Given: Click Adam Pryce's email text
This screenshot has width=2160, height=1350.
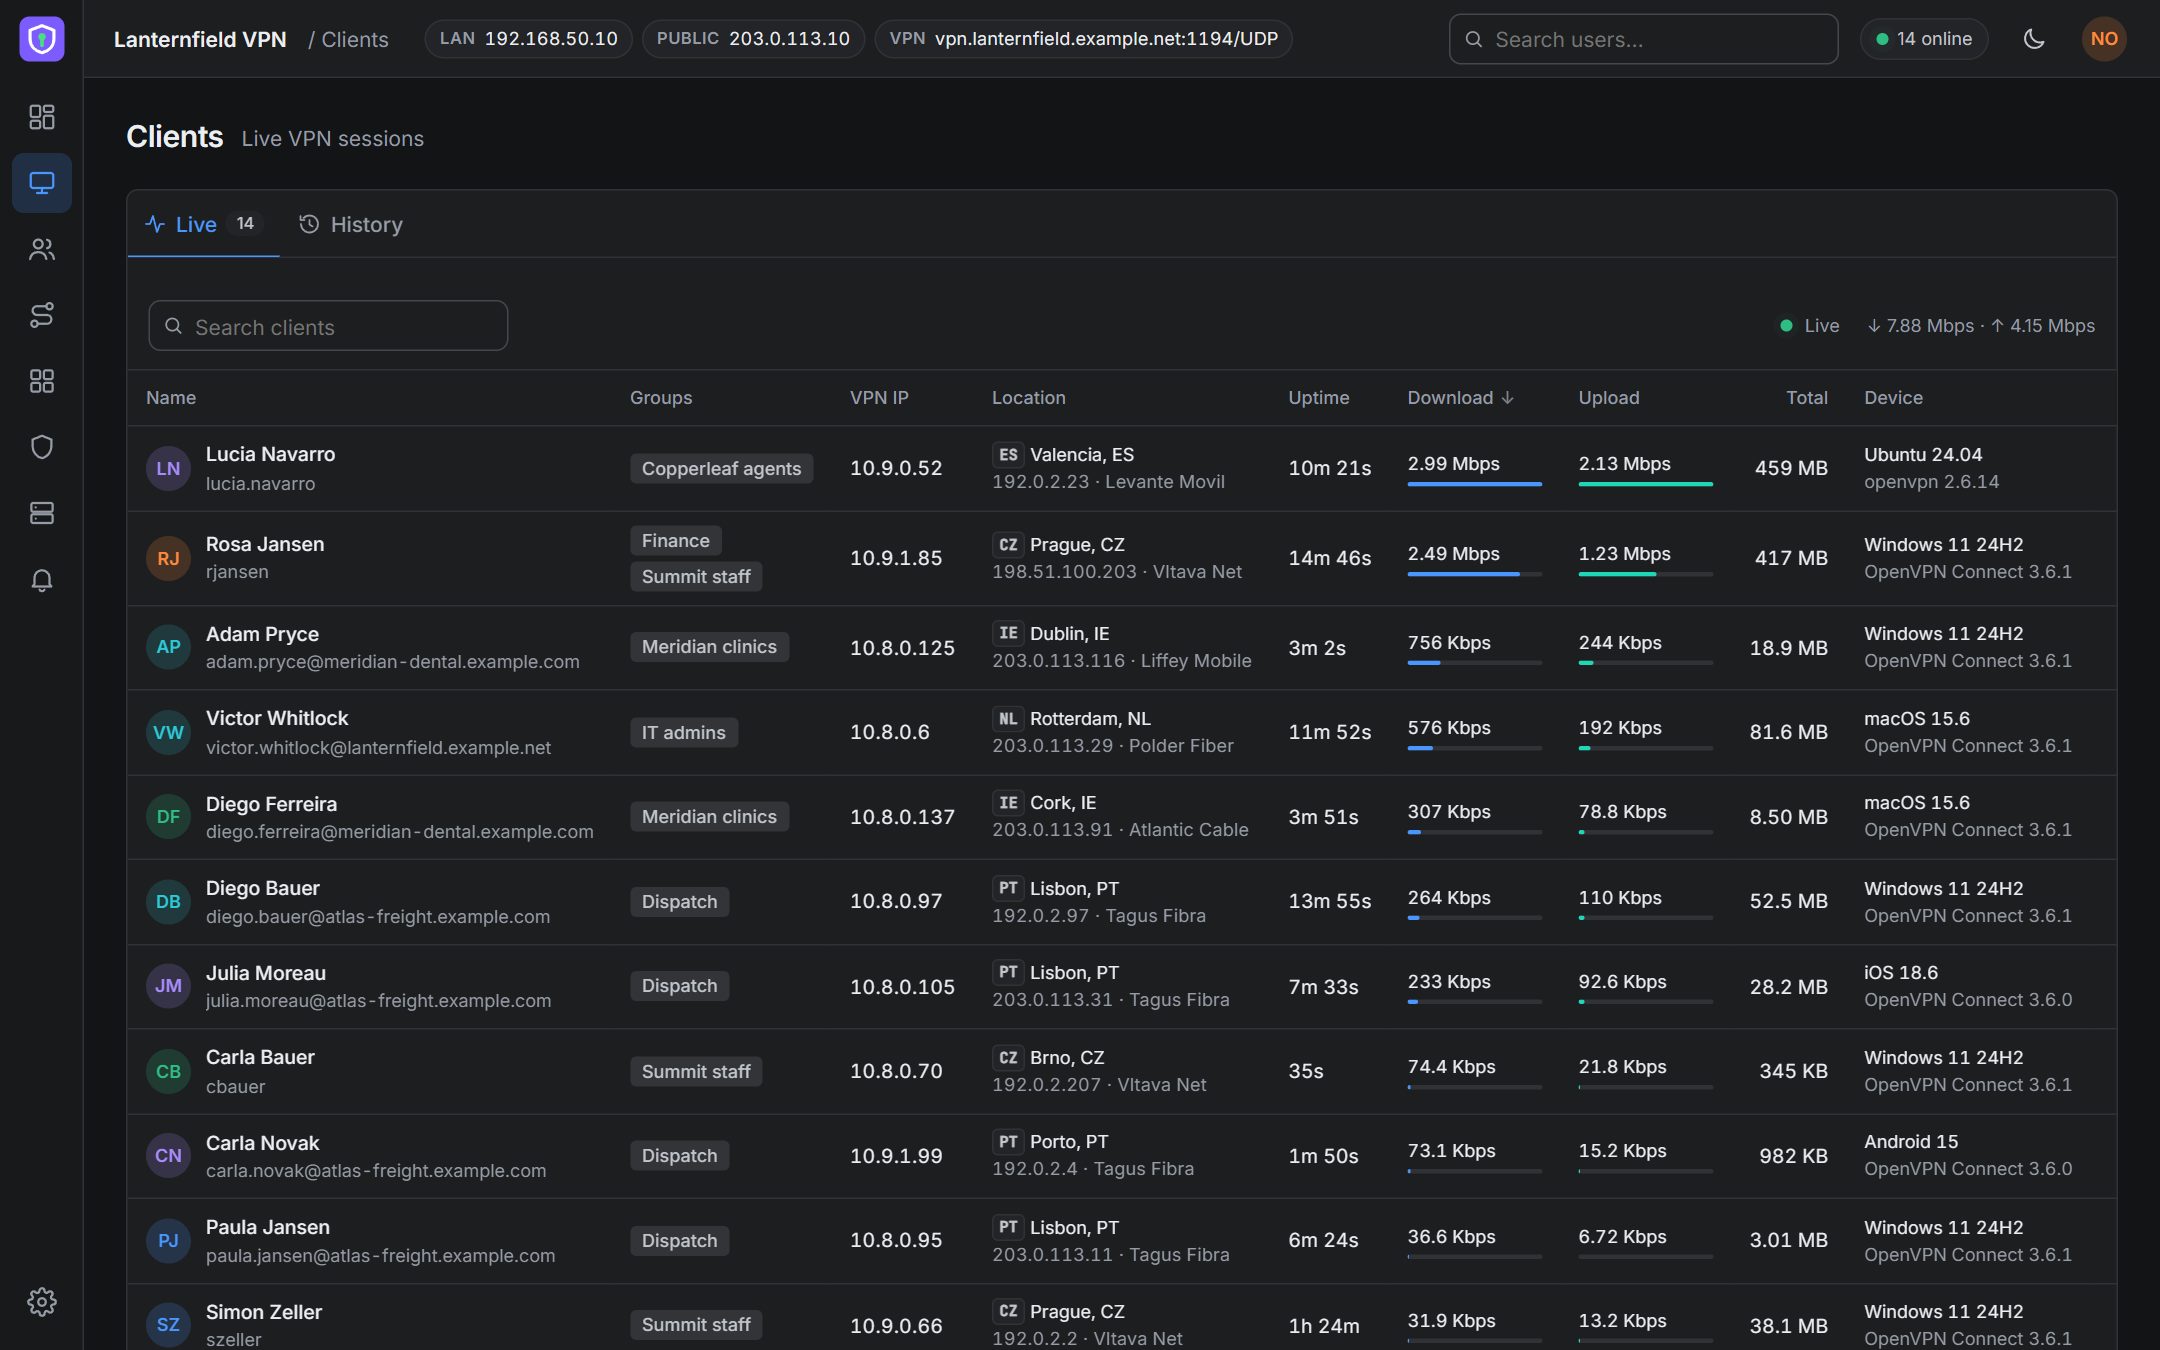Looking at the screenshot, I should (x=392, y=662).
